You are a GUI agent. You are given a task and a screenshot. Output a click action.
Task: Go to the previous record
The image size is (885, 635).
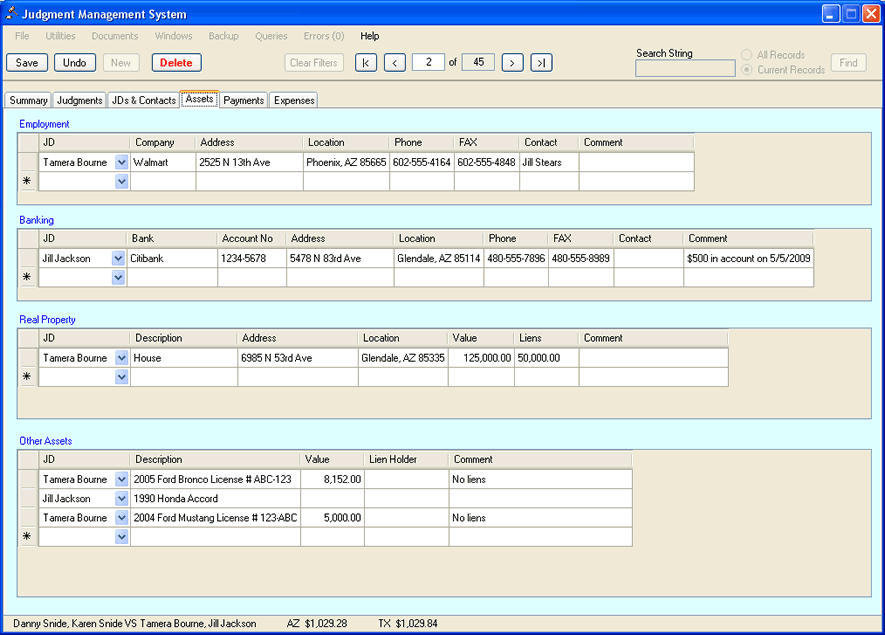point(395,63)
